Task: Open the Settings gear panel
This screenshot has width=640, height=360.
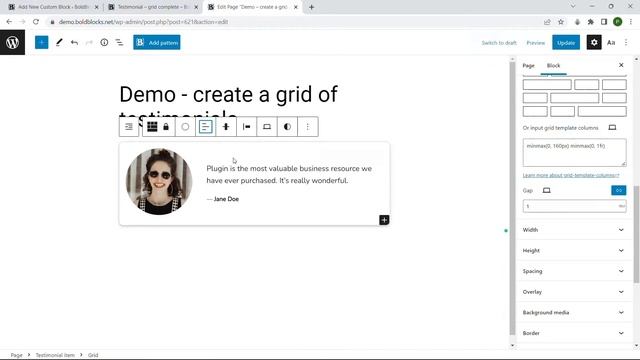Action: (x=594, y=42)
